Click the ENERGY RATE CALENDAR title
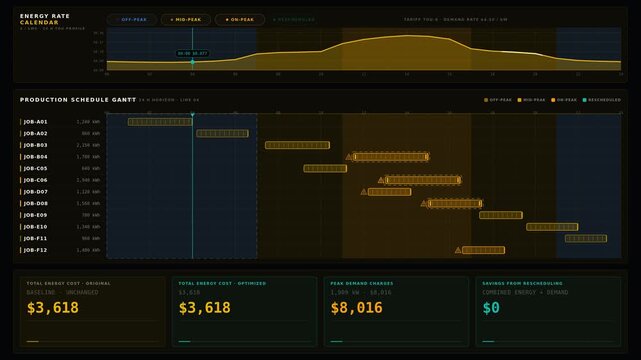This screenshot has width=641, height=360. pyautogui.click(x=45, y=19)
